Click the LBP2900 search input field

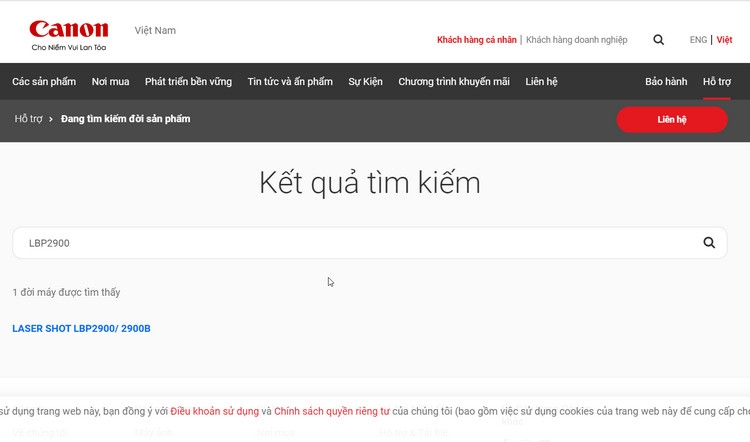[x=370, y=243]
